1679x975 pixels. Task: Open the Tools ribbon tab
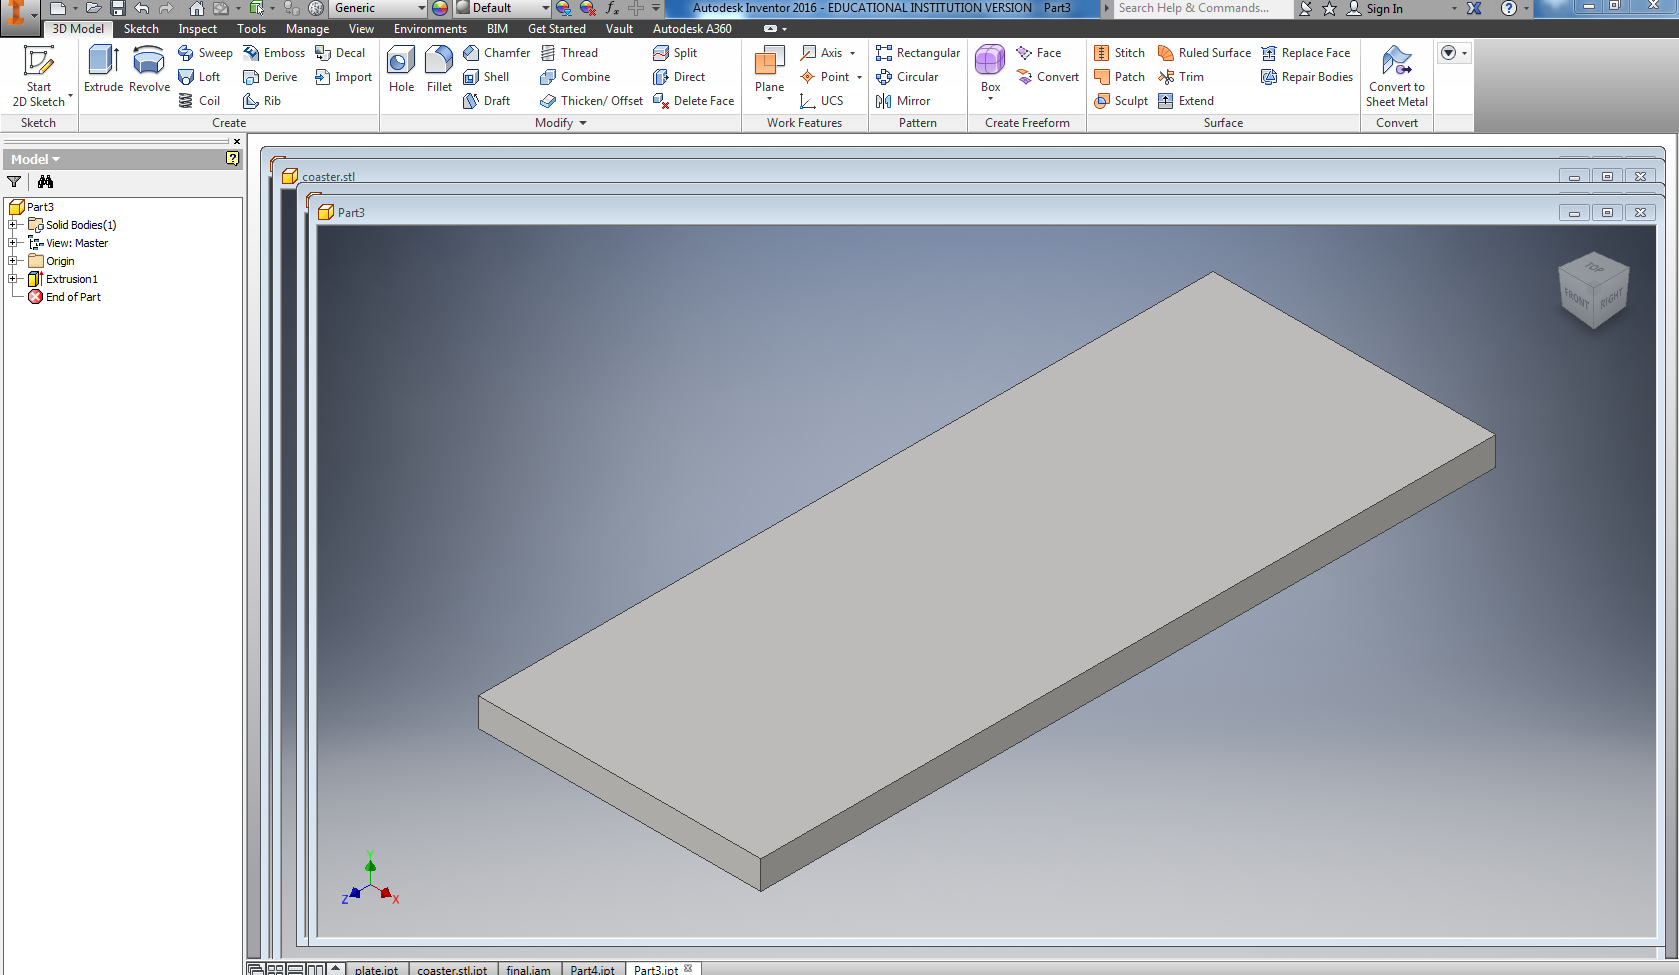click(x=251, y=29)
